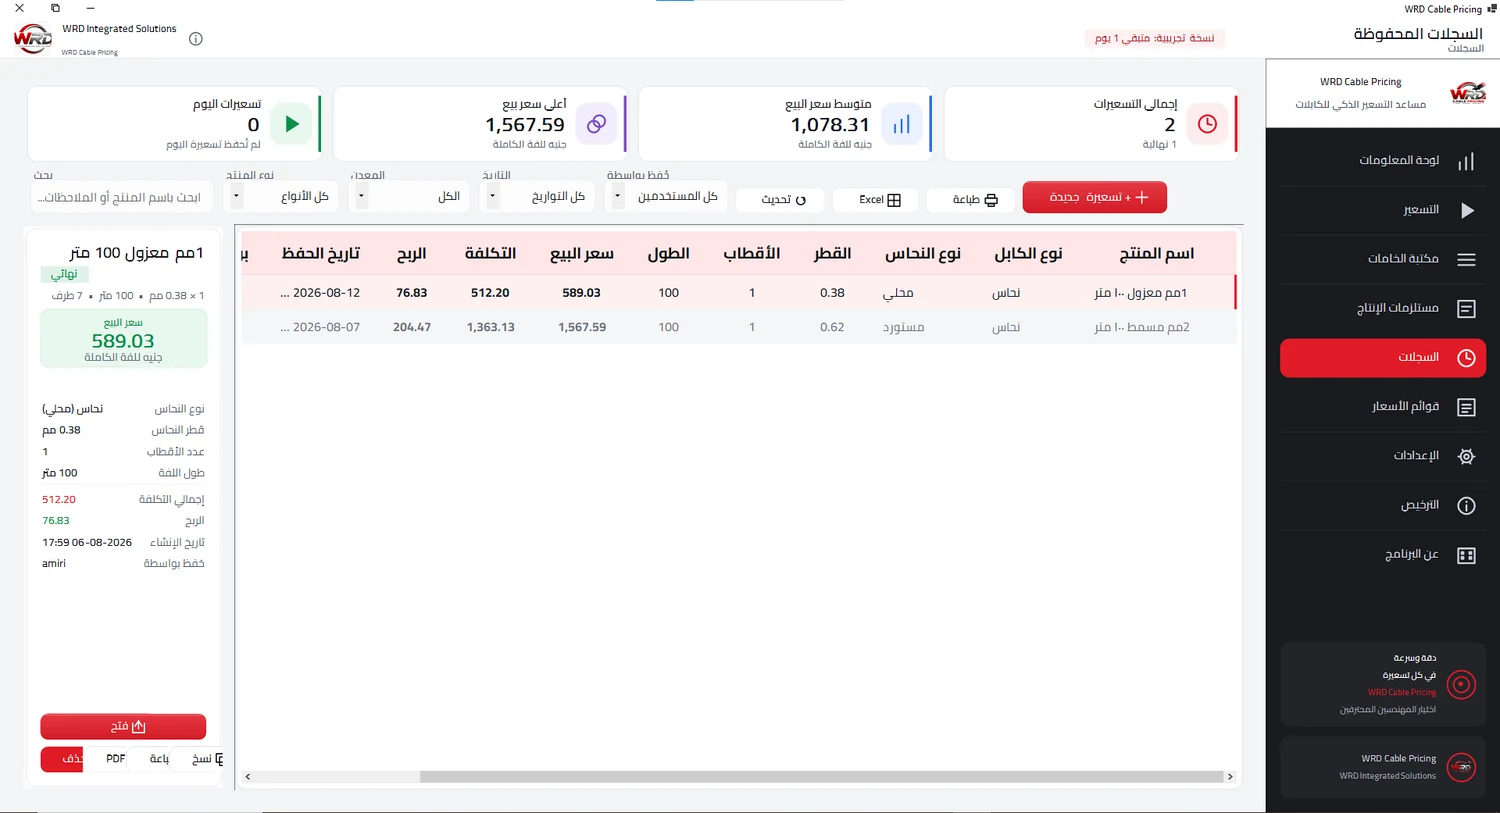Open the كل الأنواع product type dropdown

[x=283, y=196]
